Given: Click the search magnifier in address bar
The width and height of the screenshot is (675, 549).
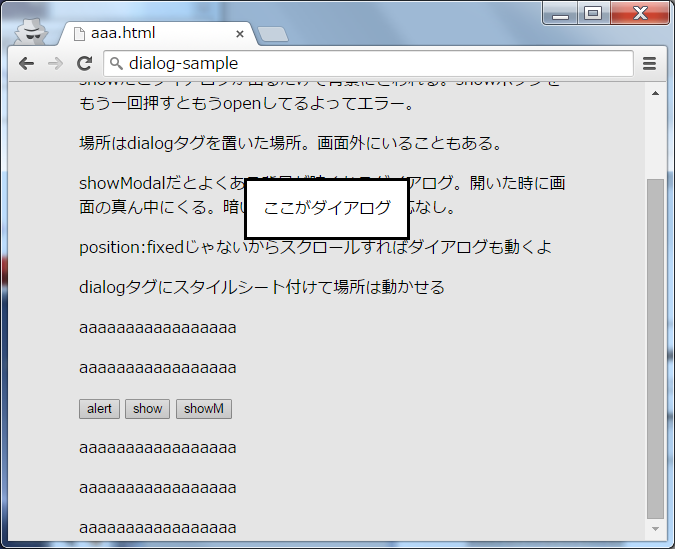Looking at the screenshot, I should point(115,63).
